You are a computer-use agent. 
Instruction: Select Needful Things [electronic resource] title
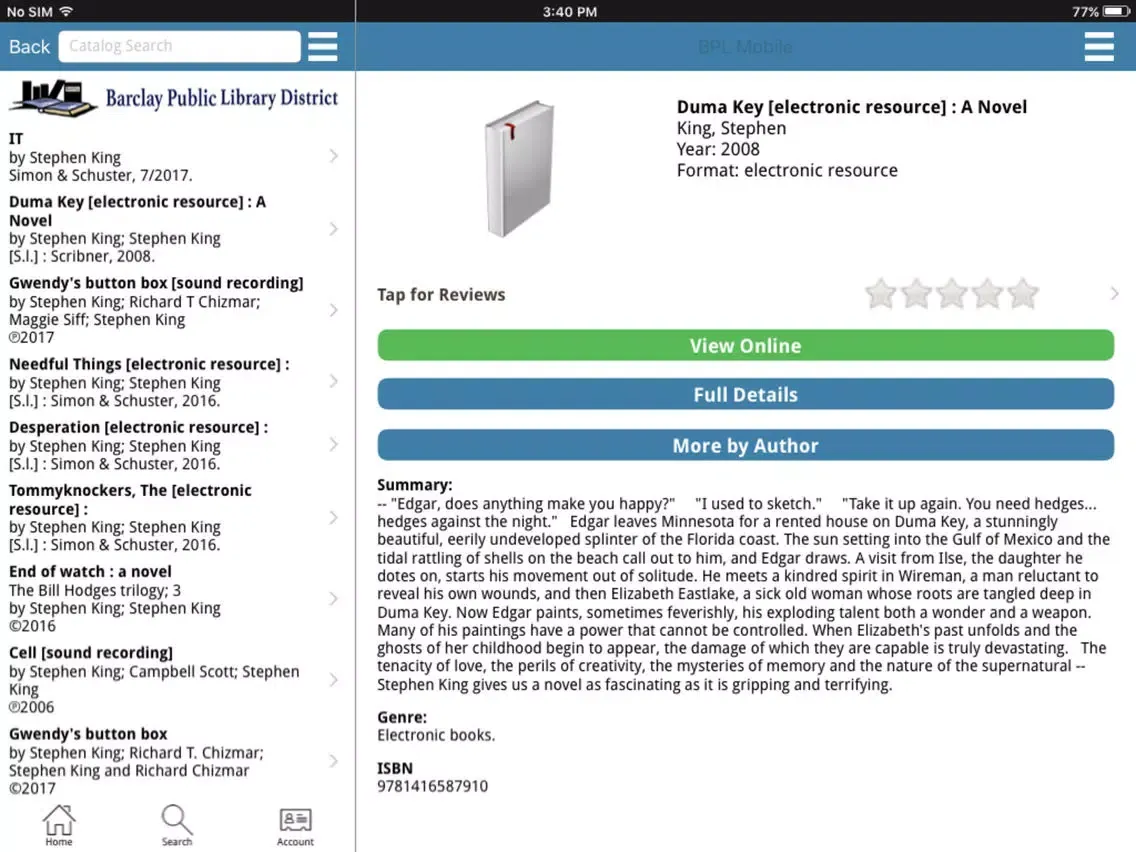pyautogui.click(x=149, y=364)
